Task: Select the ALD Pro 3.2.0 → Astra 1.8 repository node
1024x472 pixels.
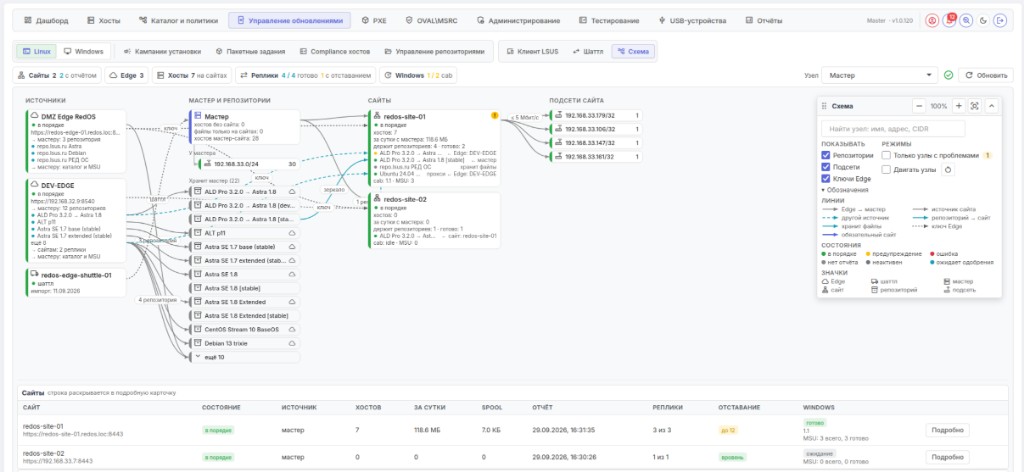Action: tap(244, 191)
